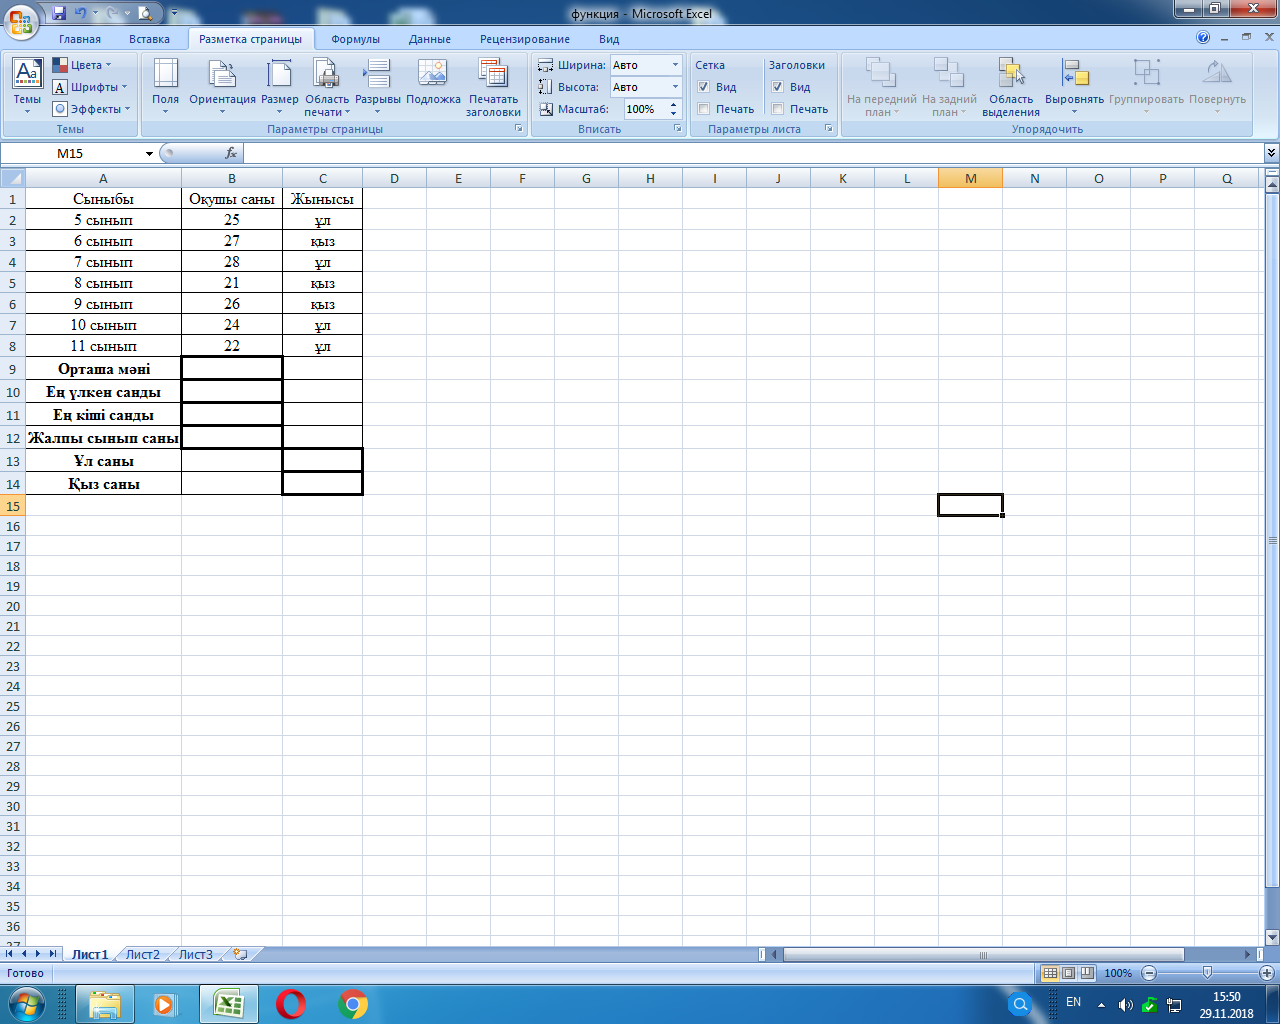Image resolution: width=1280 pixels, height=1024 pixels.
Task: Open the Themes (Темы) gallery
Action: tap(27, 85)
